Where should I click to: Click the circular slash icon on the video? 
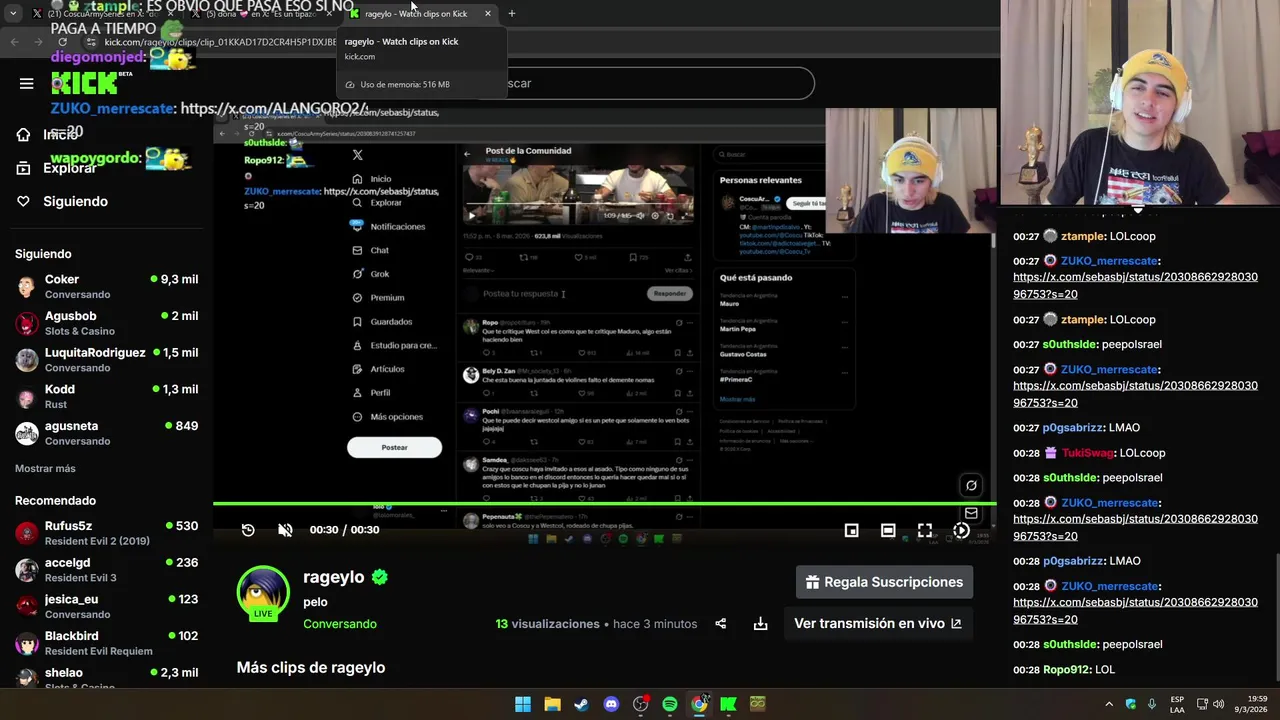tap(970, 486)
